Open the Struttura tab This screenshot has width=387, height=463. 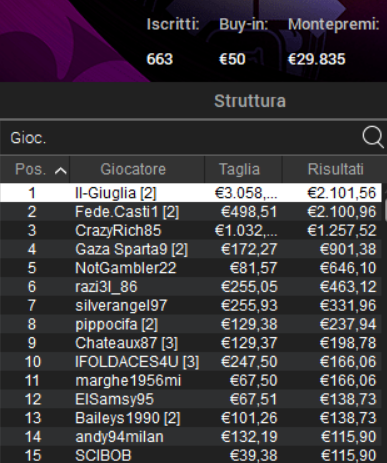coord(250,101)
